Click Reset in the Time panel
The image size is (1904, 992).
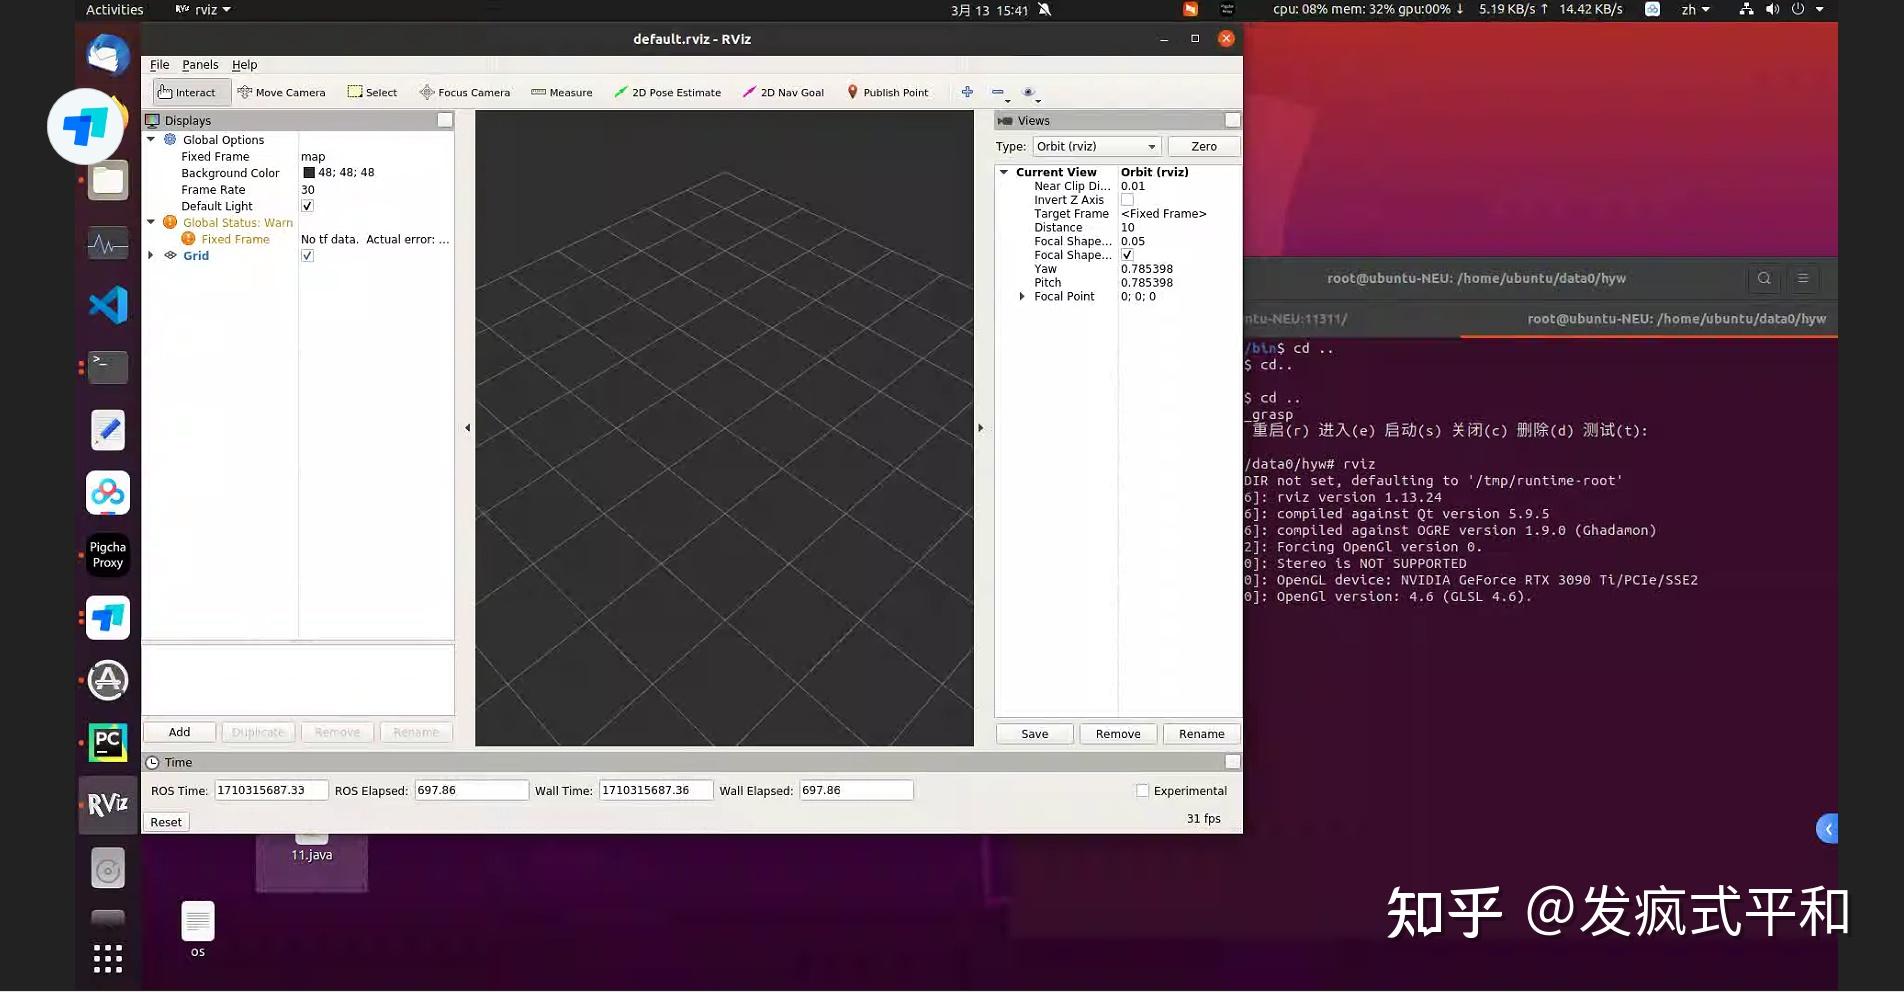click(x=165, y=821)
